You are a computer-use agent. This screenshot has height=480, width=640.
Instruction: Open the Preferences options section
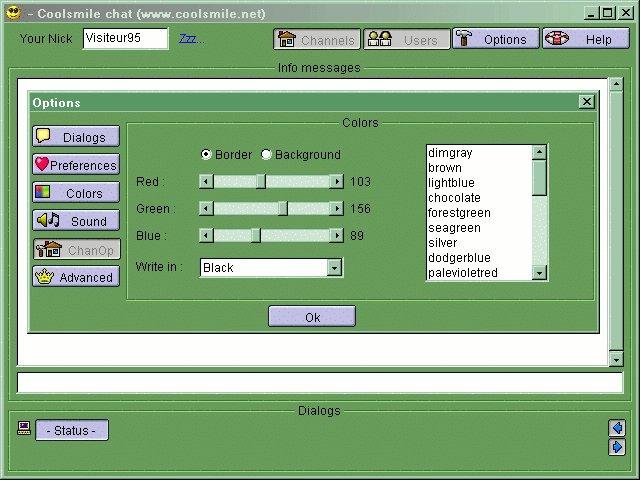click(x=76, y=164)
